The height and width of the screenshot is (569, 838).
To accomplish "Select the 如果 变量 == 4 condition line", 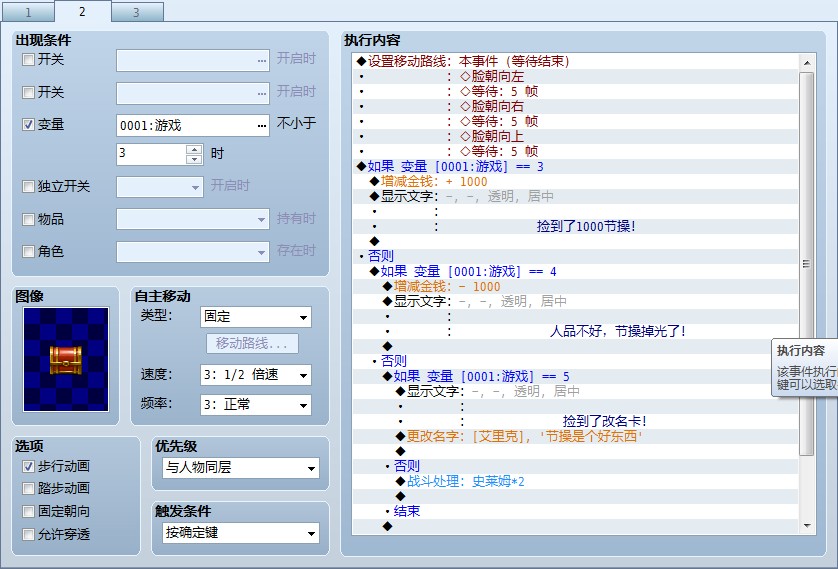I will [x=575, y=271].
